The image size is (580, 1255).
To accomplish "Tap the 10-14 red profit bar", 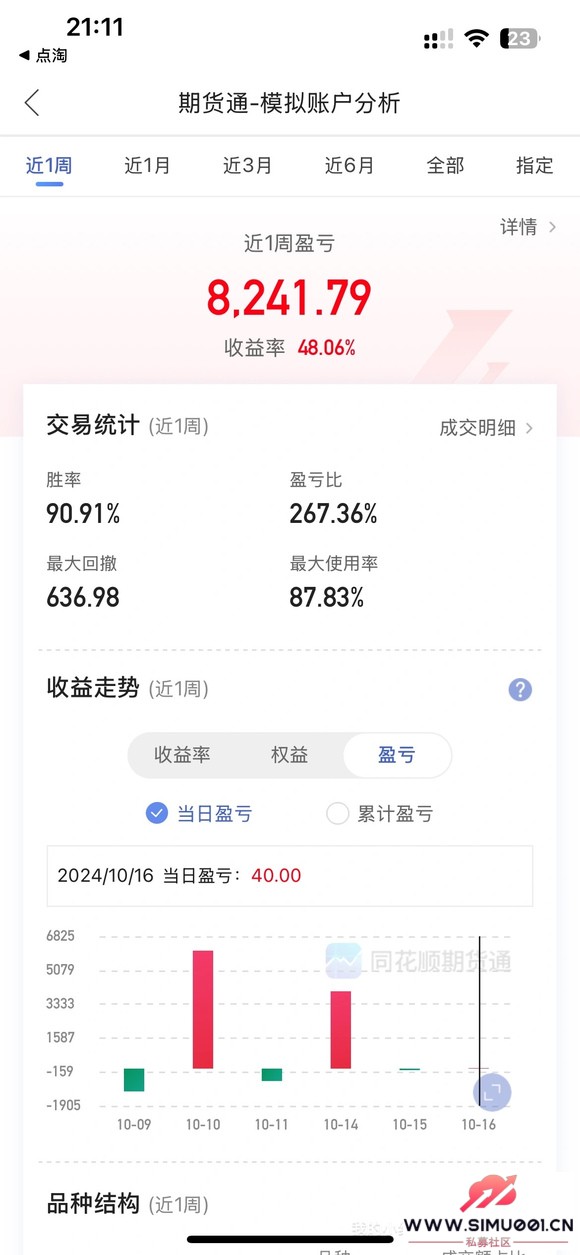I will [341, 1030].
